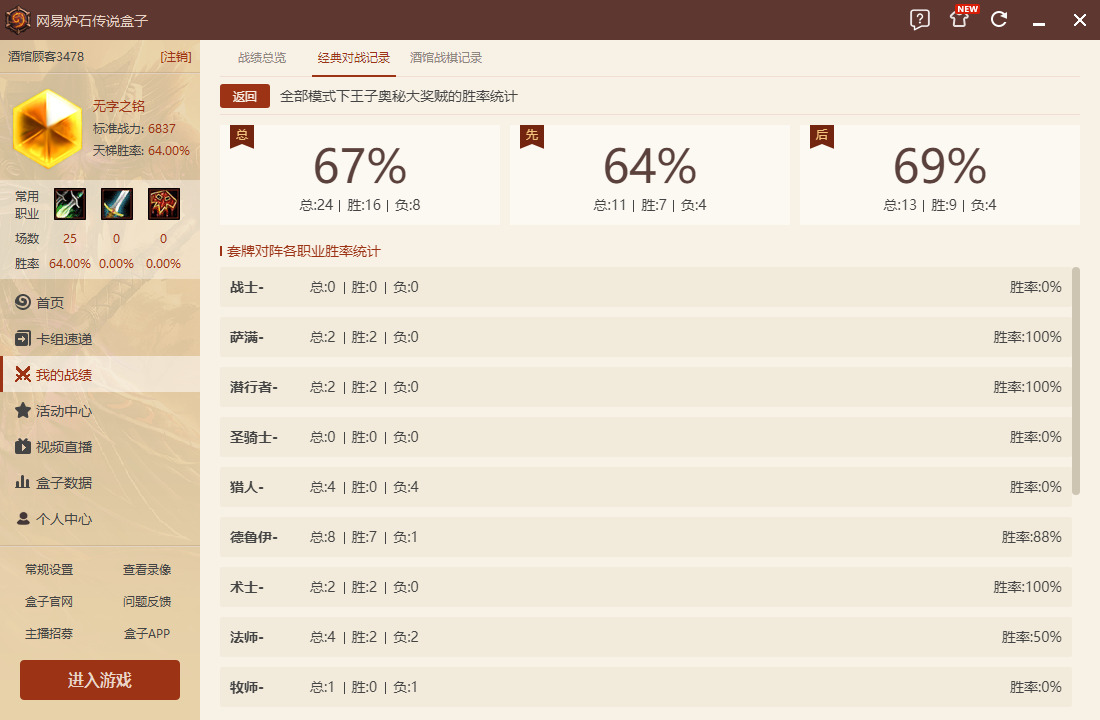Switch to the 战绩总览 tab
Viewport: 1100px width, 720px height.
click(262, 58)
